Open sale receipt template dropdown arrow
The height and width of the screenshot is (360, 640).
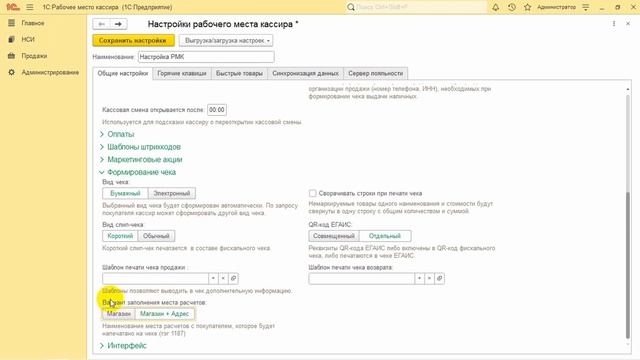[x=213, y=278]
